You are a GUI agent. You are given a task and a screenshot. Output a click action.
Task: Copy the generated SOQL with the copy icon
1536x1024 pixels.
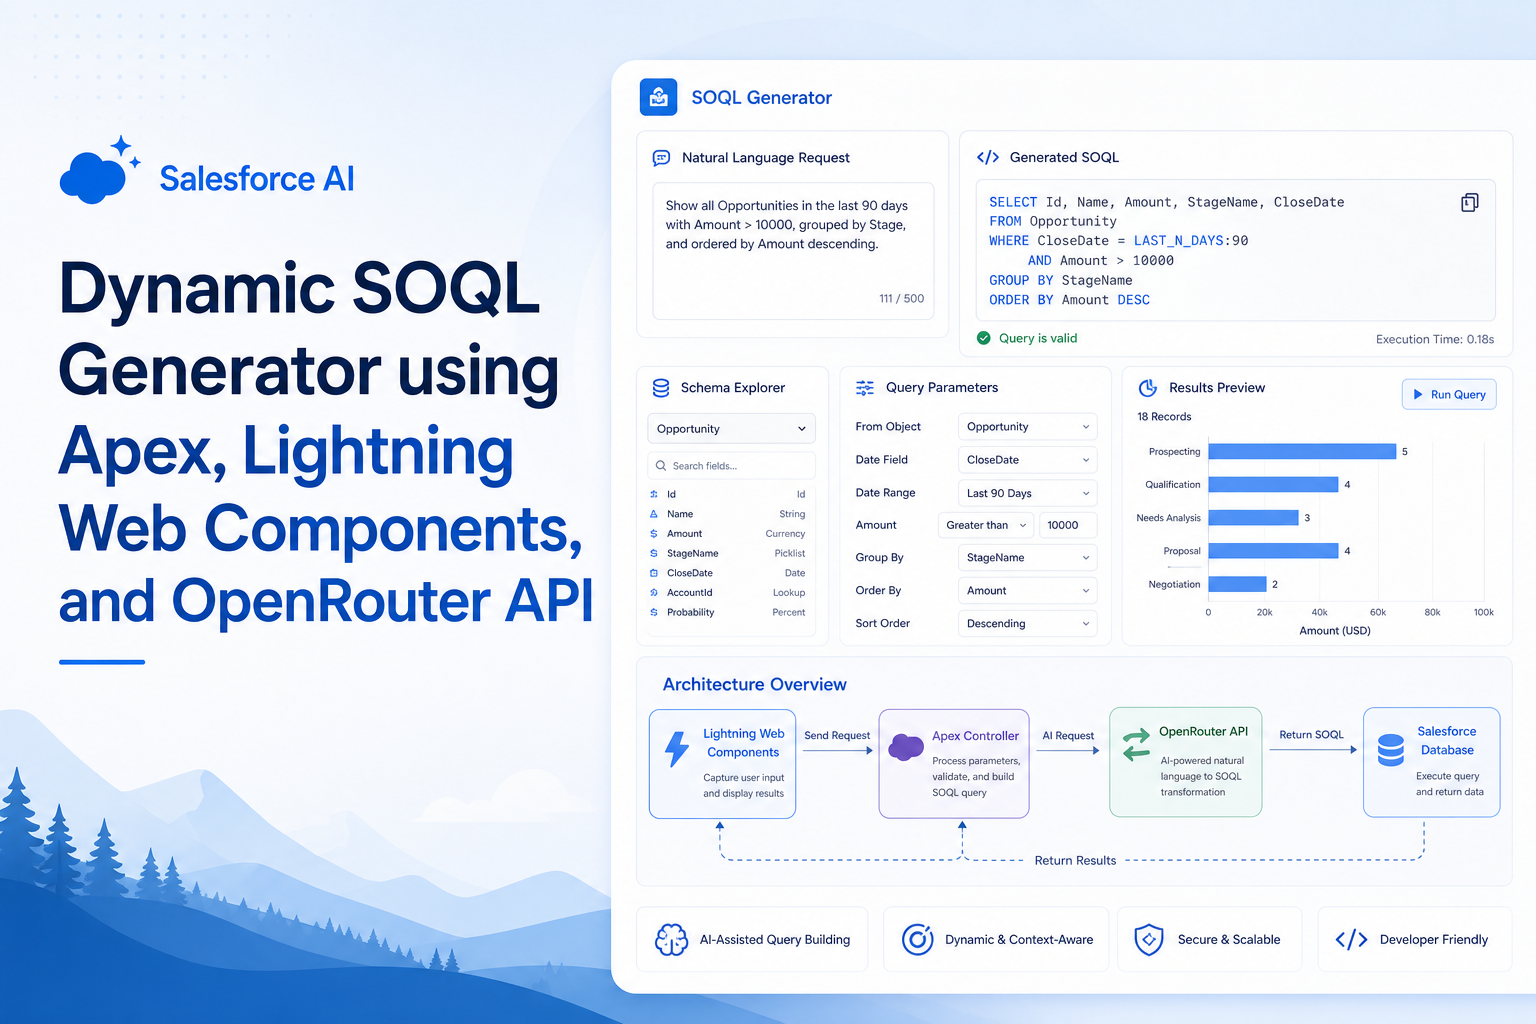(x=1469, y=202)
